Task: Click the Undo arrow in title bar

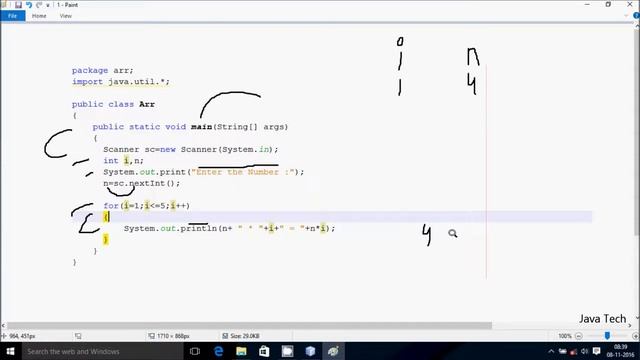Action: click(x=29, y=5)
